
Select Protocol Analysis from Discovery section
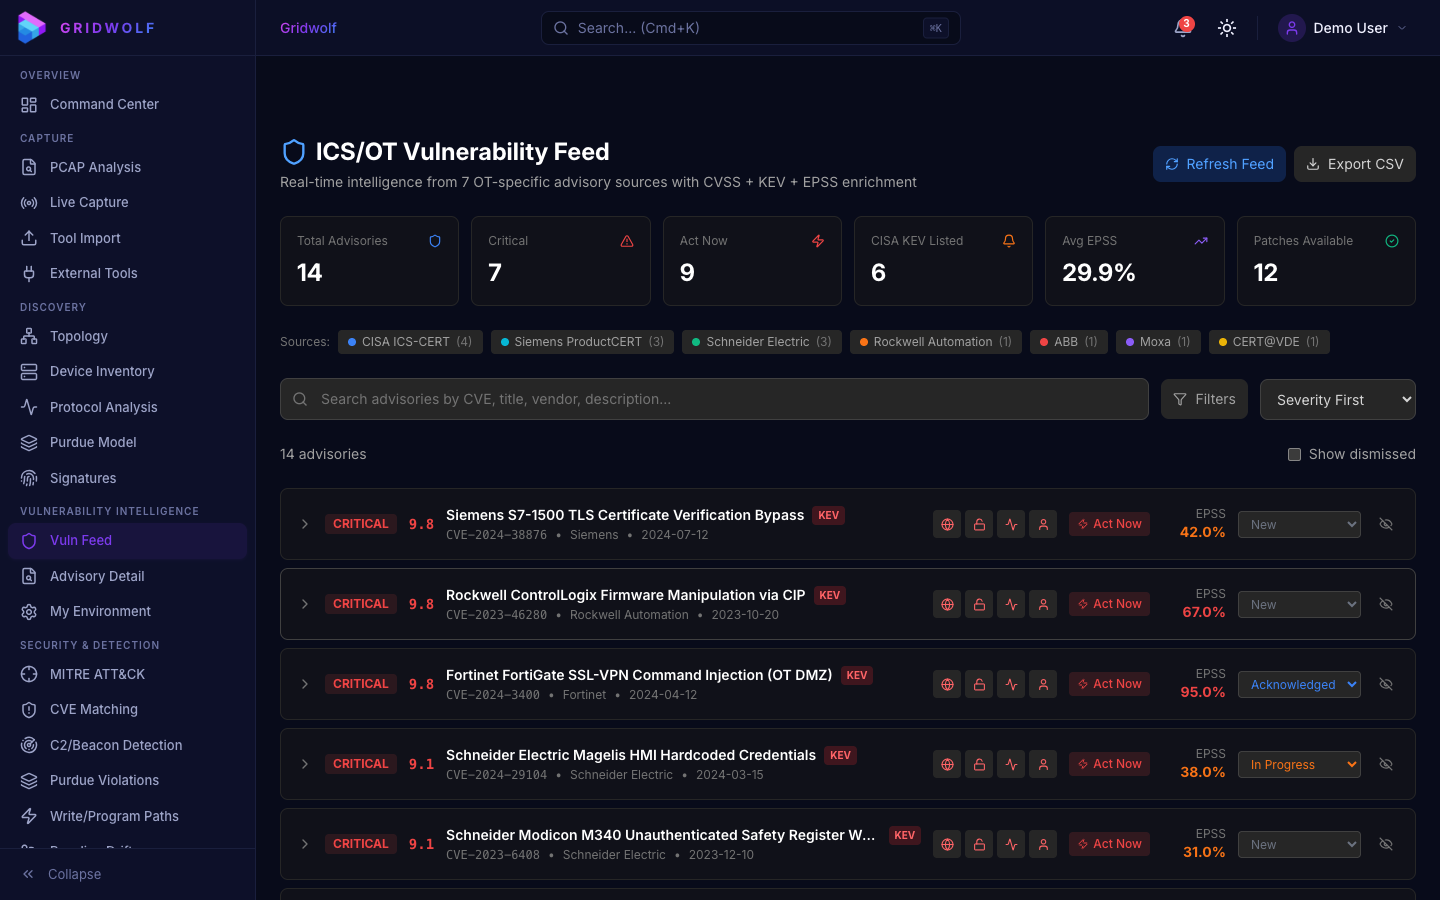click(104, 407)
